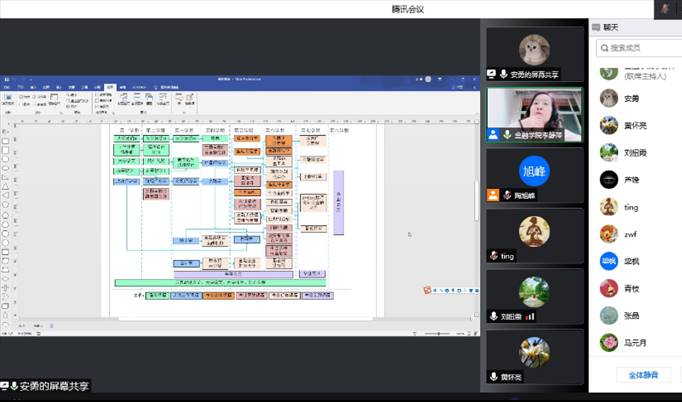Select zwf in the member list
The image size is (682, 402).
[630, 234]
